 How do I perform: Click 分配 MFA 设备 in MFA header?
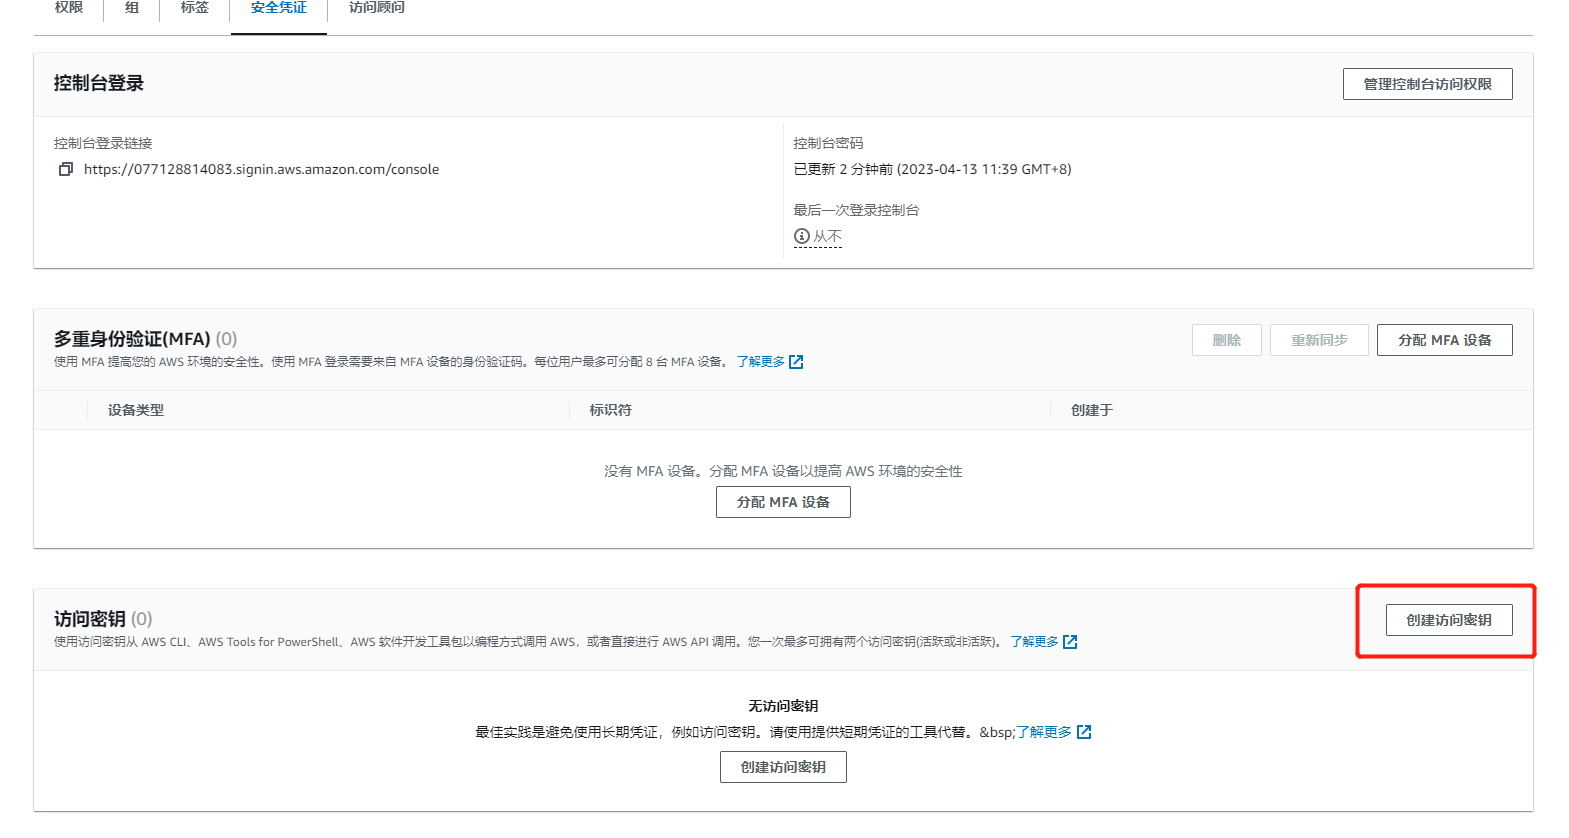tap(1444, 340)
